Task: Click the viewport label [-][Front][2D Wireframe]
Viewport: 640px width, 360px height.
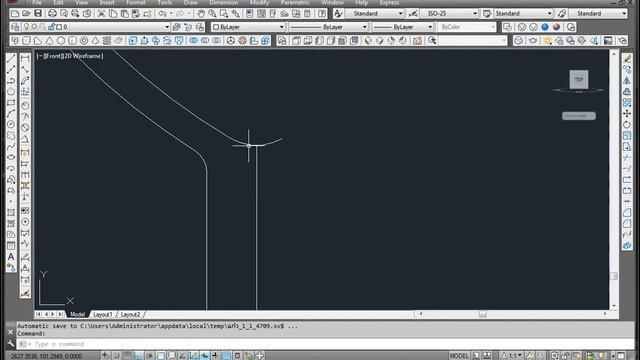Action: tap(70, 56)
